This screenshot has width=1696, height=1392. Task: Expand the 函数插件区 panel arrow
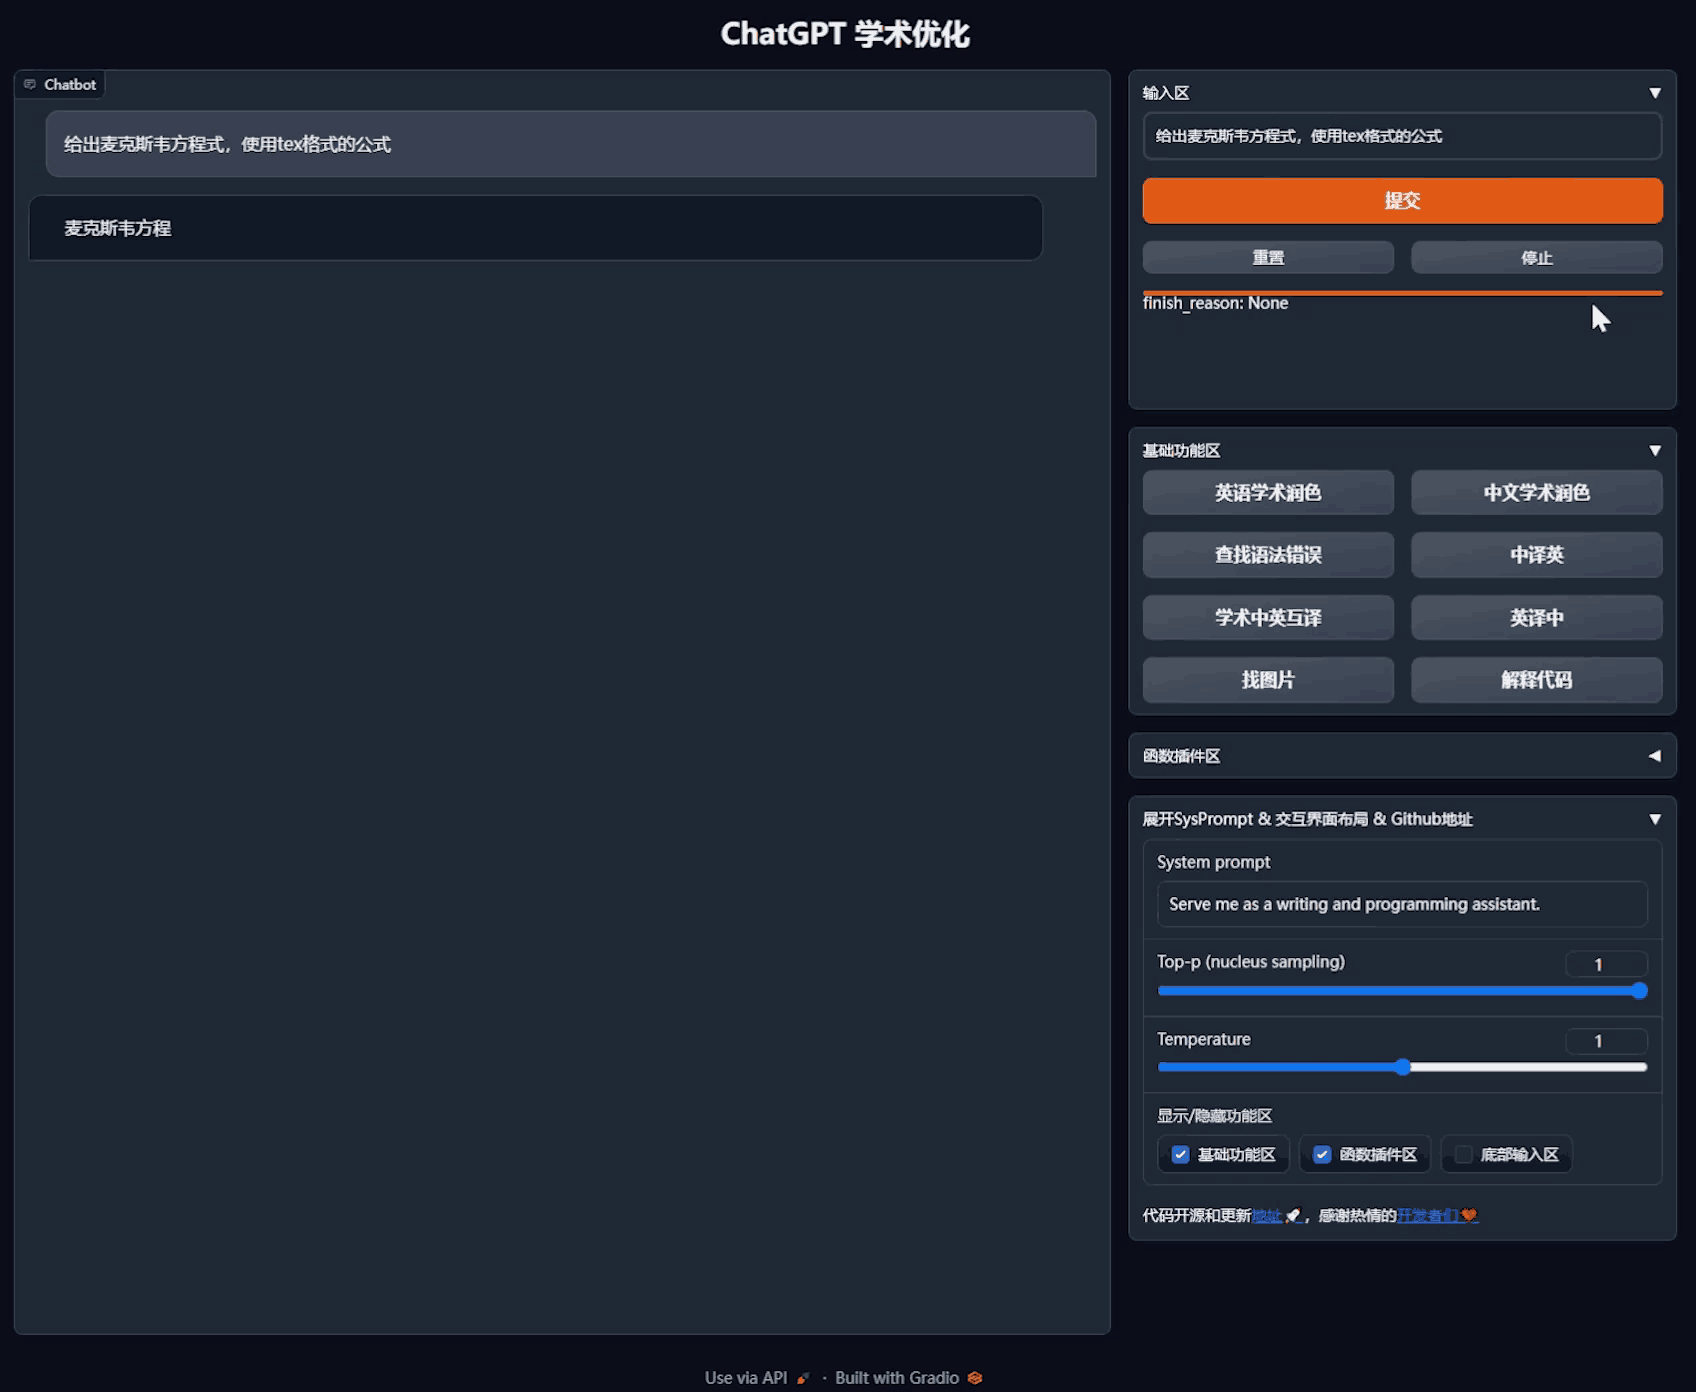tap(1655, 756)
